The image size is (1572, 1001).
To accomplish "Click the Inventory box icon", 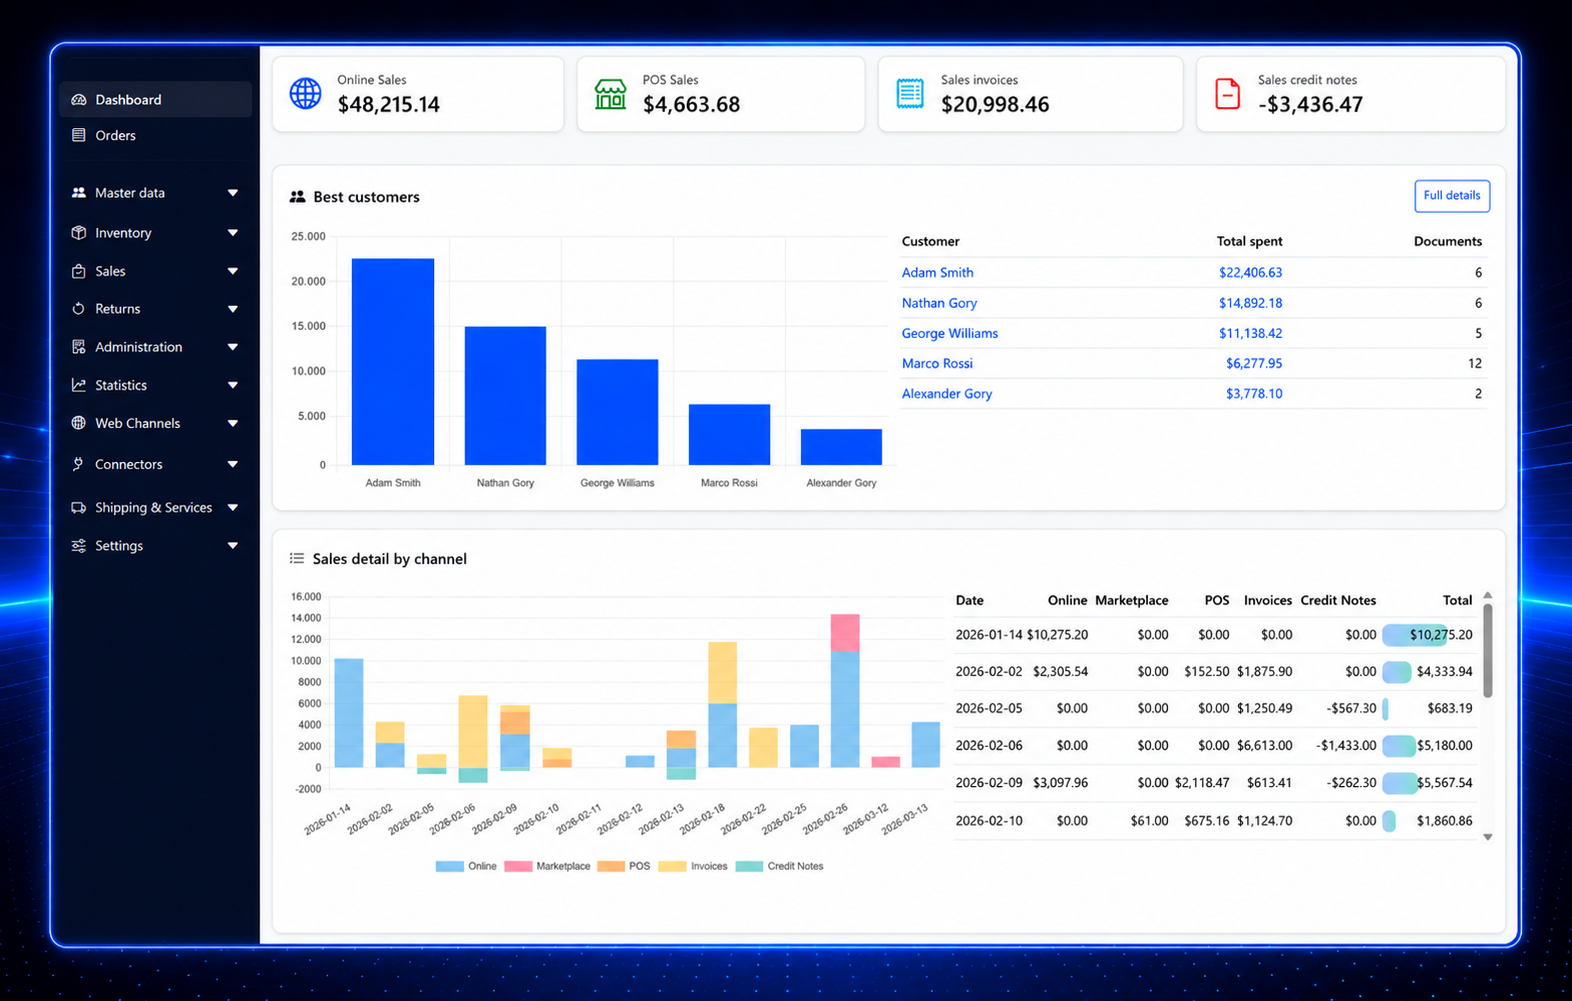I will (79, 233).
